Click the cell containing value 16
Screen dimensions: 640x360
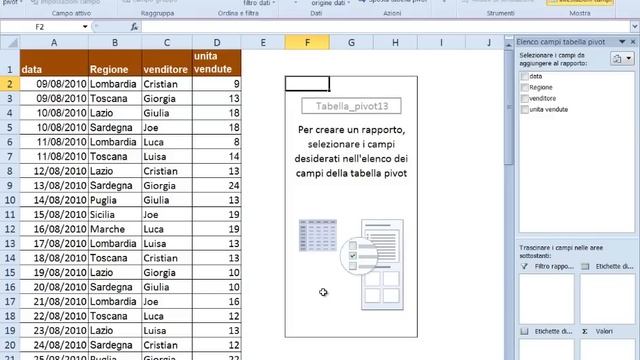pos(217,302)
